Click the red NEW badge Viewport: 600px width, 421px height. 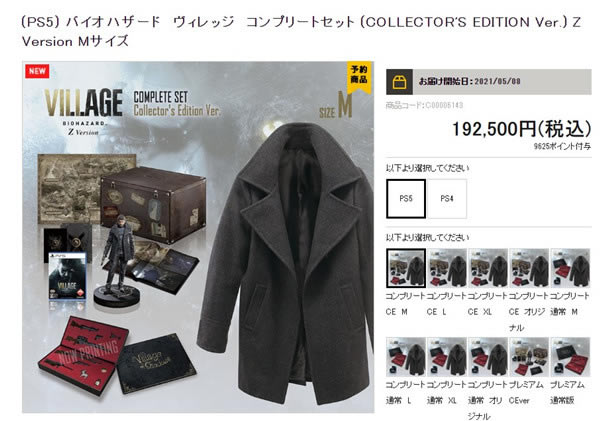(37, 71)
